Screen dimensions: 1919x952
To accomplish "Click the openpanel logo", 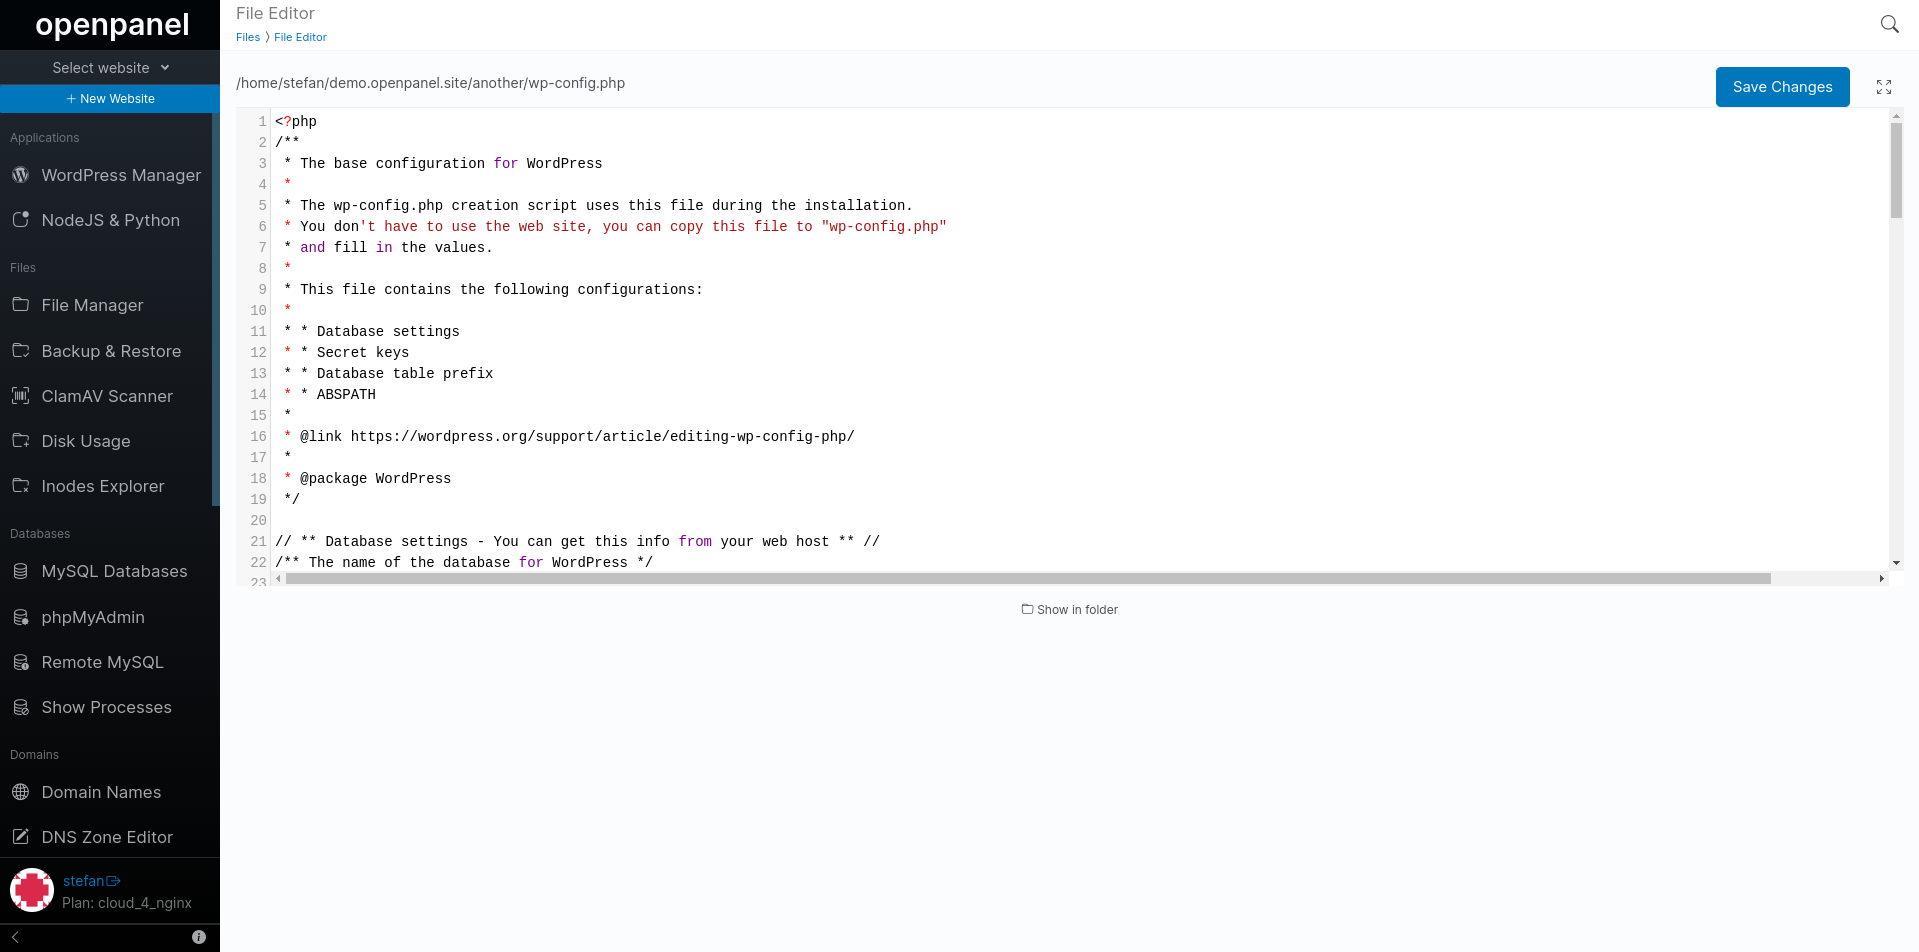I will [x=112, y=24].
